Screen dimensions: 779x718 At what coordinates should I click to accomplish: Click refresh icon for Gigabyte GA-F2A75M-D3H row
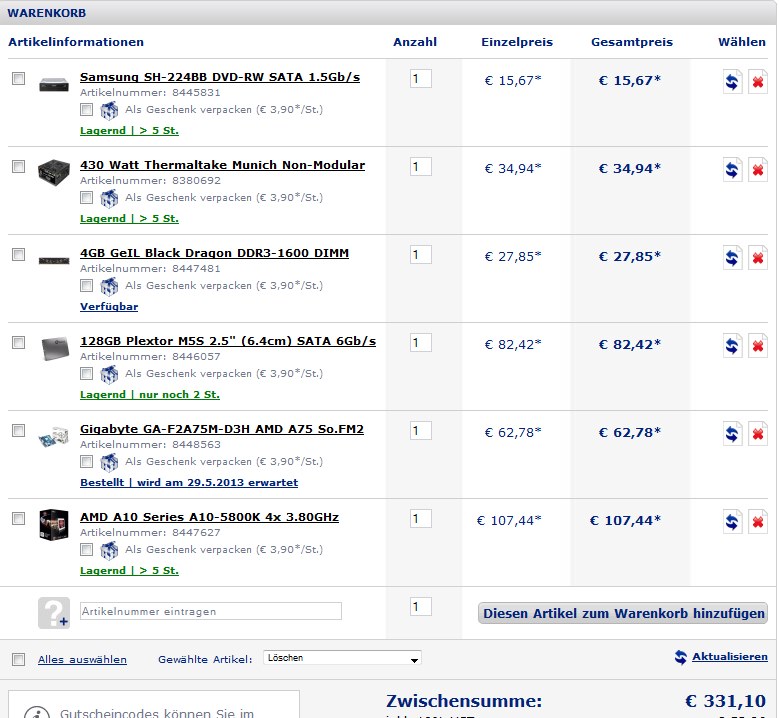pyautogui.click(x=732, y=434)
